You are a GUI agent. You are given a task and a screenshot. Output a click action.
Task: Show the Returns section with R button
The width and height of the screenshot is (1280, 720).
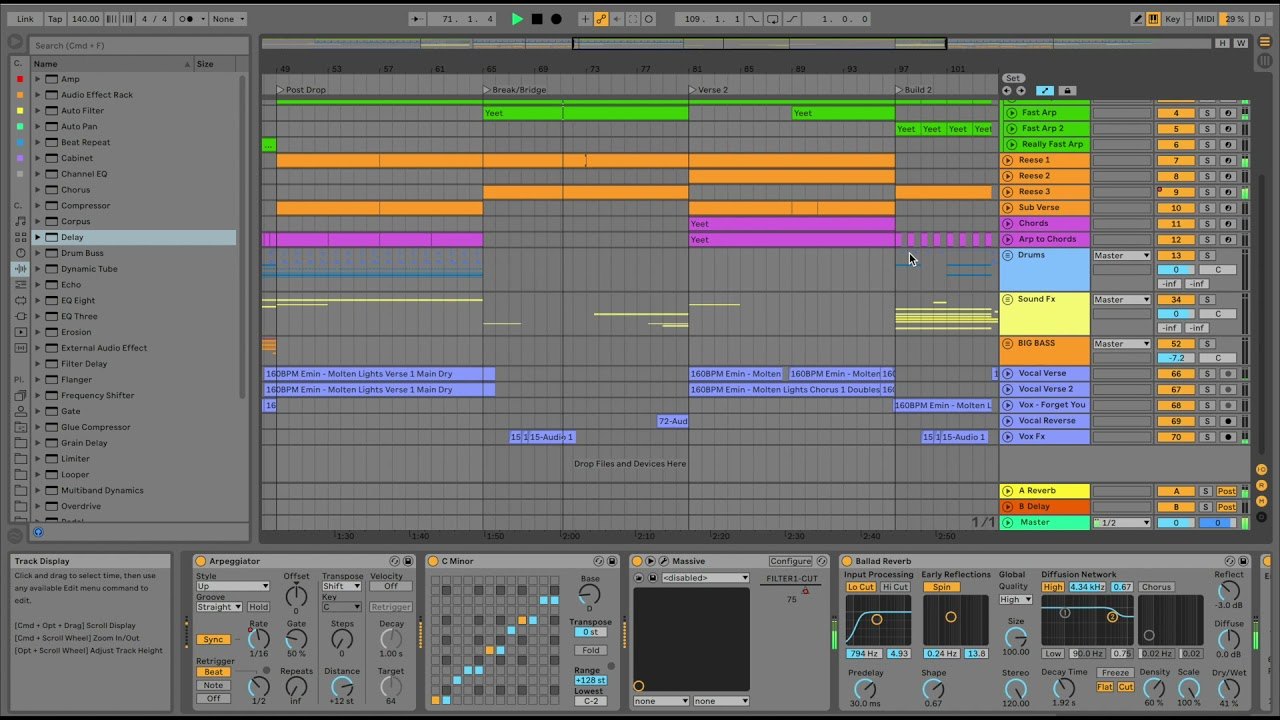tap(1261, 485)
